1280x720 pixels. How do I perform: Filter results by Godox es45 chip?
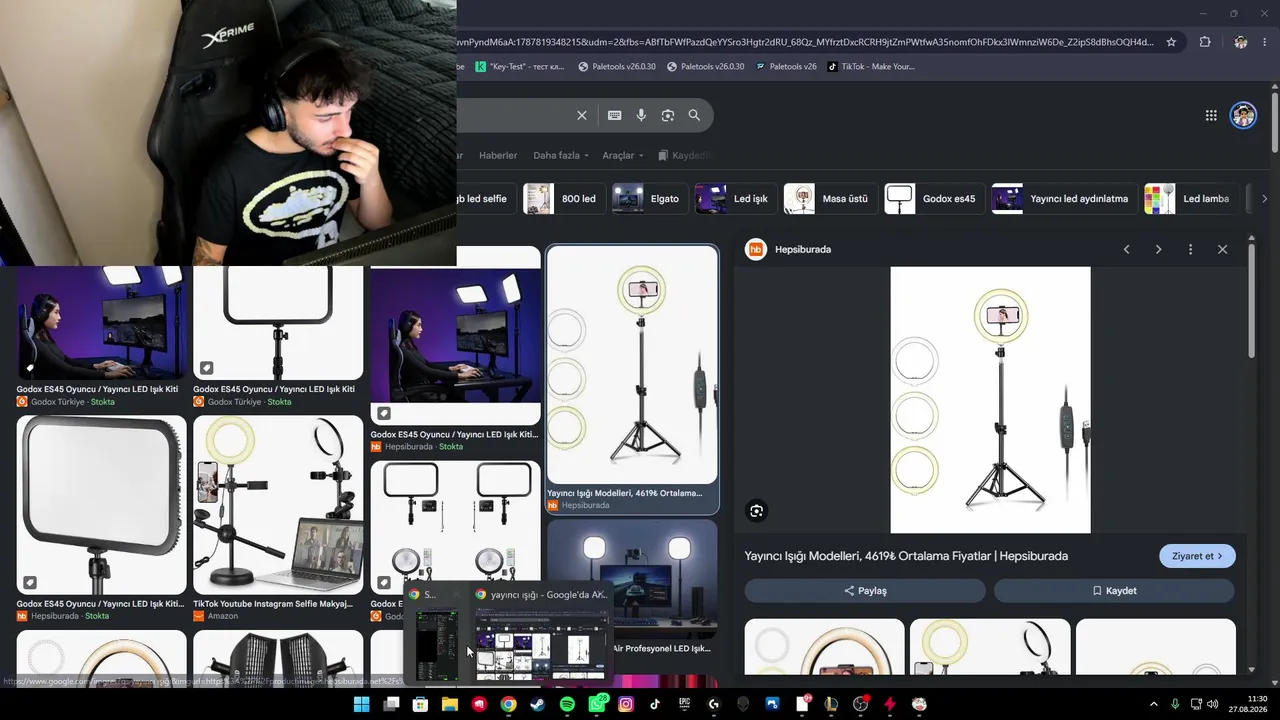pyautogui.click(x=933, y=199)
